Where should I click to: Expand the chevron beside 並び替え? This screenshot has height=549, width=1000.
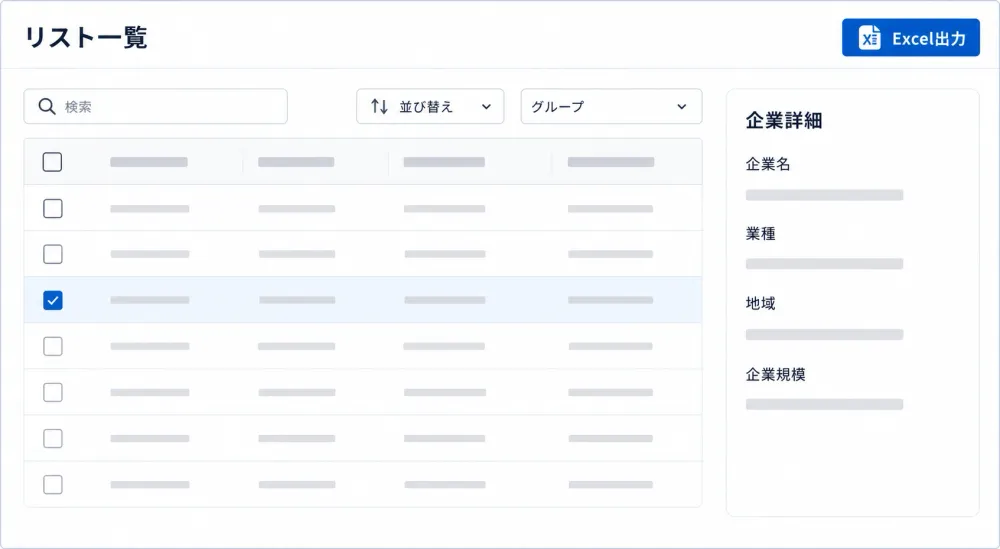pyautogui.click(x=486, y=106)
